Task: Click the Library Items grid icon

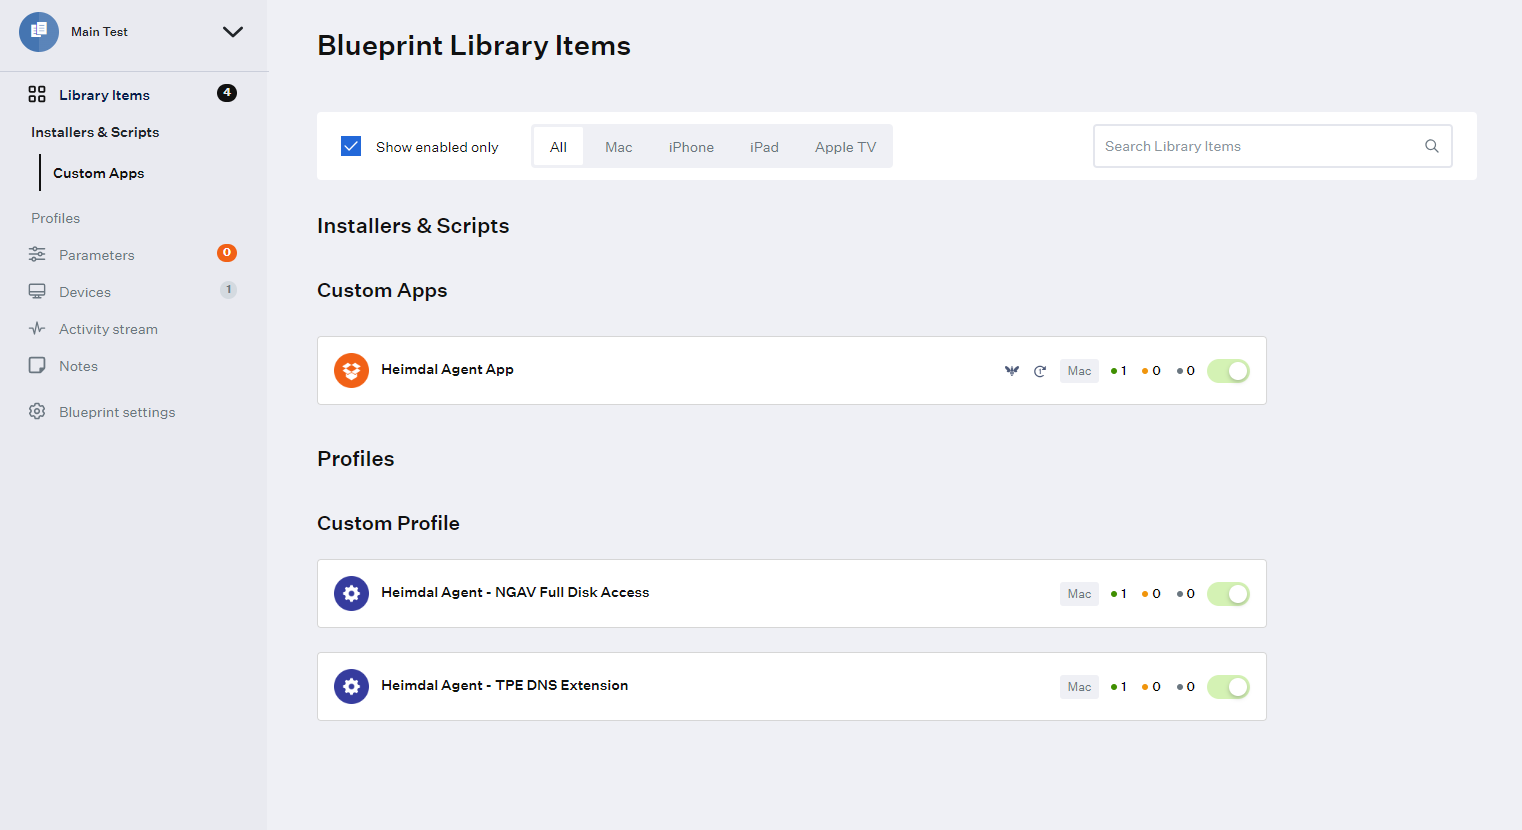Action: pos(37,94)
